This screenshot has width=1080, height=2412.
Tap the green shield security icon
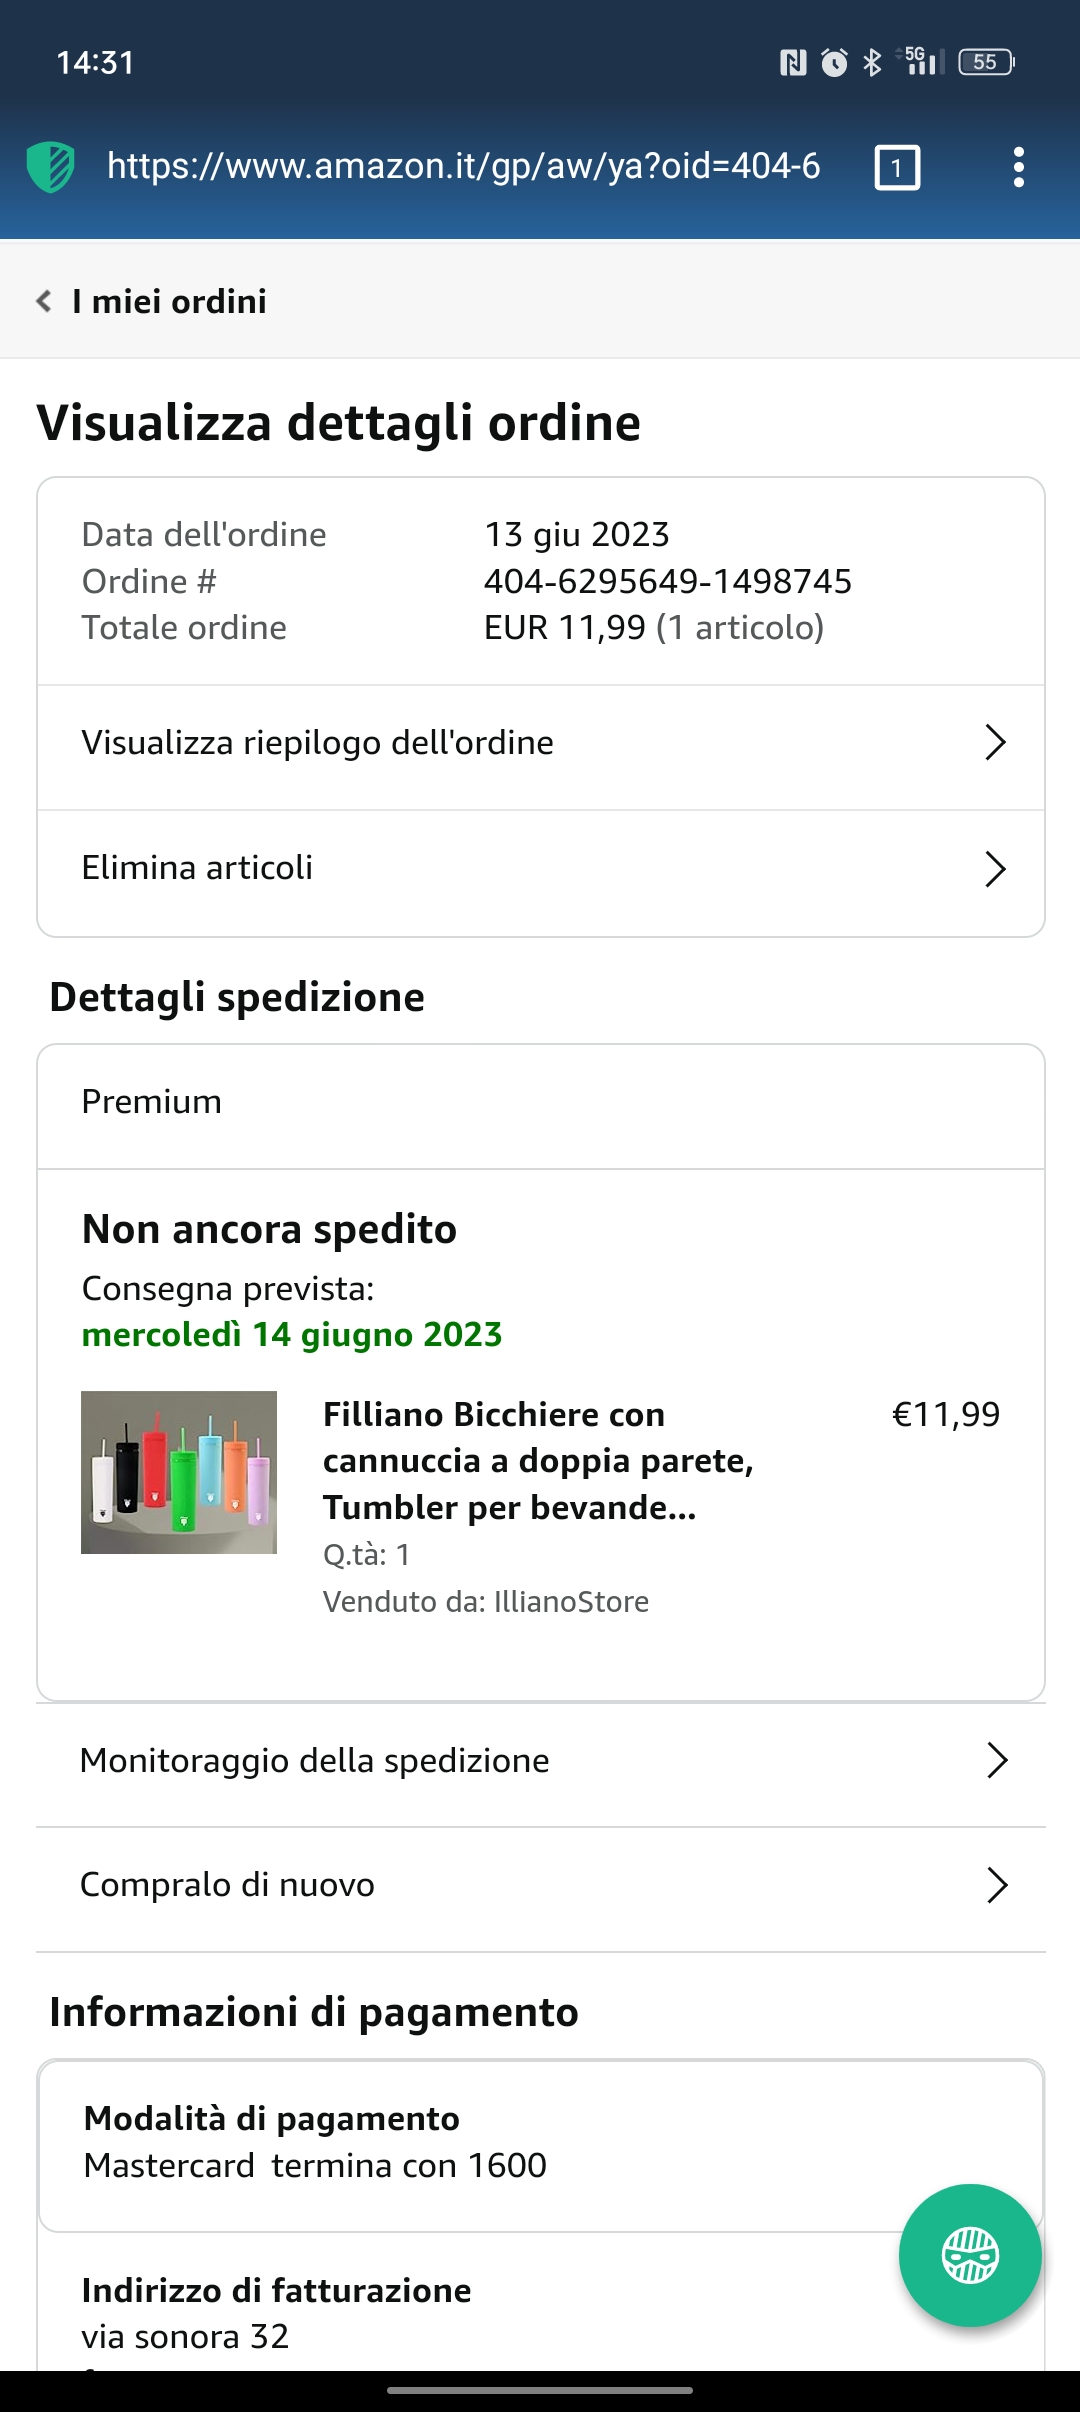[50, 167]
